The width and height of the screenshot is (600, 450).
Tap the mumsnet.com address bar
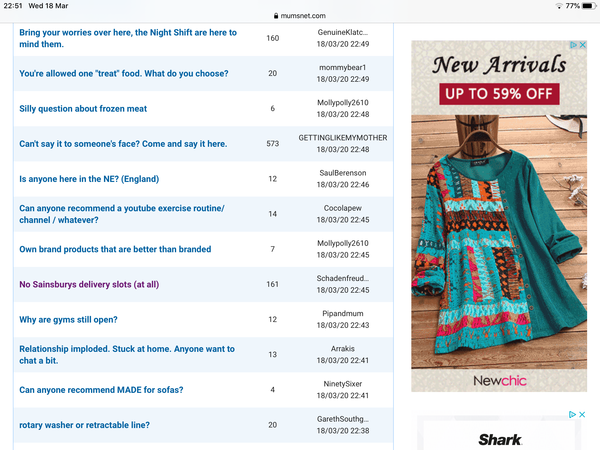coord(300,16)
